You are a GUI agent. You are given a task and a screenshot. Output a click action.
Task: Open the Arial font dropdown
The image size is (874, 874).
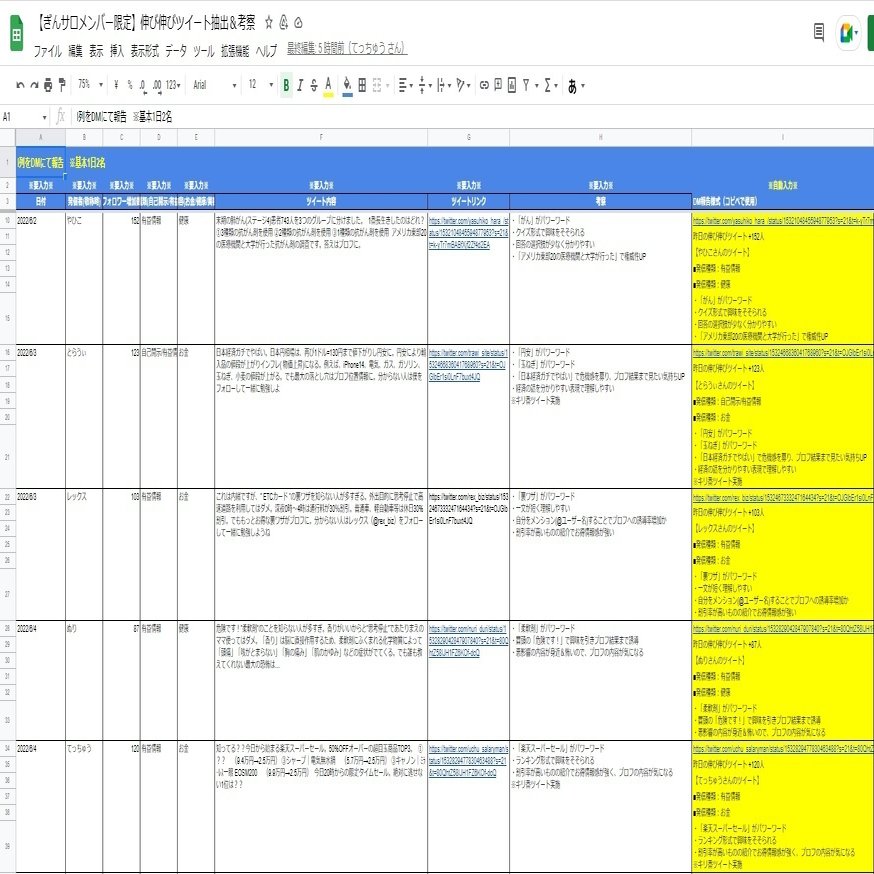coord(215,85)
